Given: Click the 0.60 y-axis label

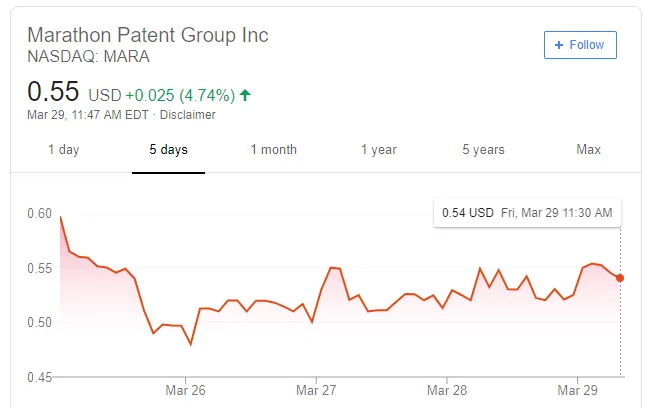Looking at the screenshot, I should [40, 213].
